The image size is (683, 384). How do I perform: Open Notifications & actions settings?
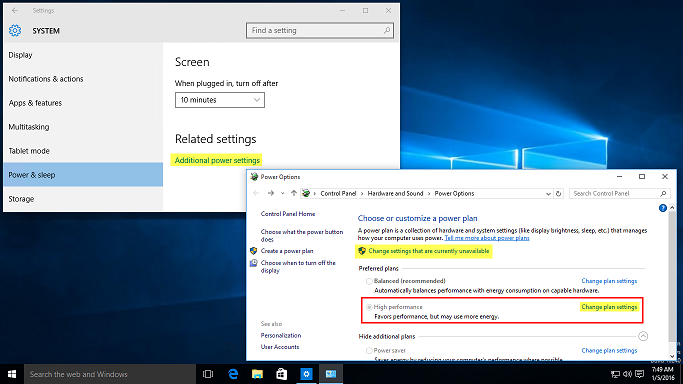pyautogui.click(x=83, y=79)
